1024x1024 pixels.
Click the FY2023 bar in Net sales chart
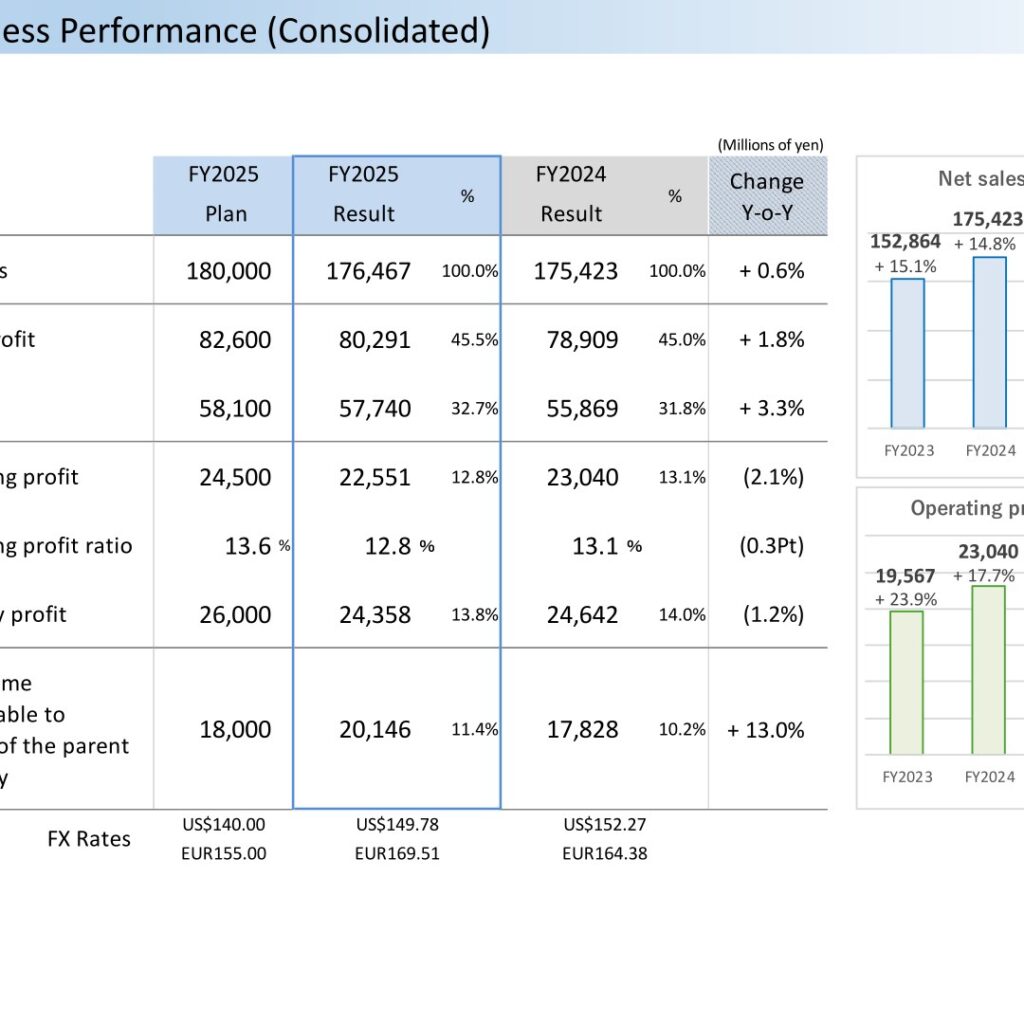[908, 353]
